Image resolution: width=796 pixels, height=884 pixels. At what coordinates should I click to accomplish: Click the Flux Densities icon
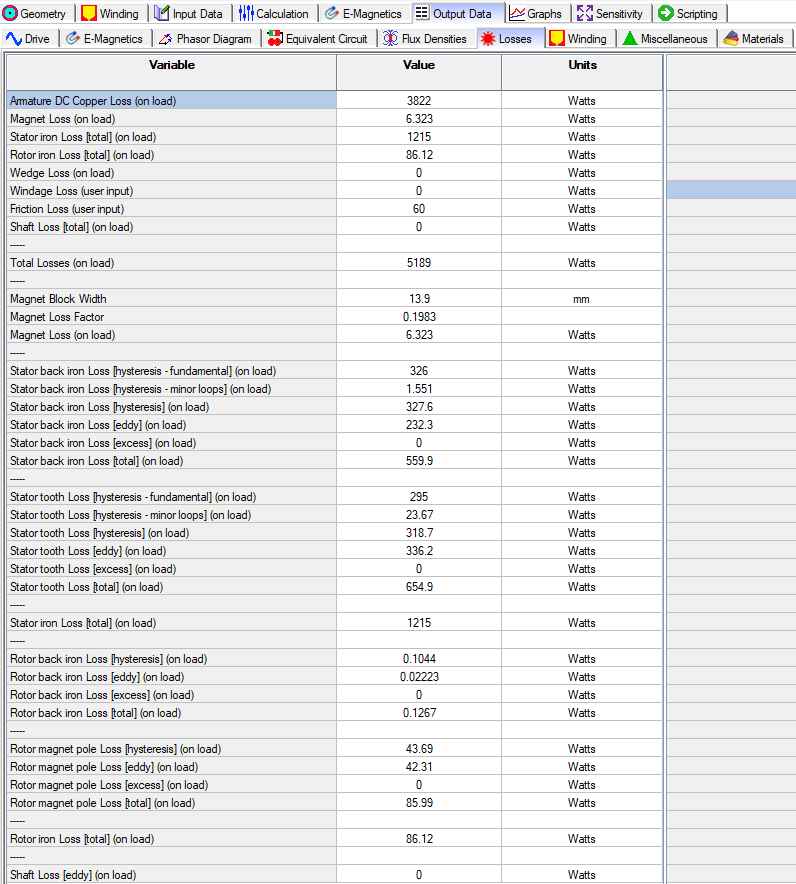click(x=390, y=38)
